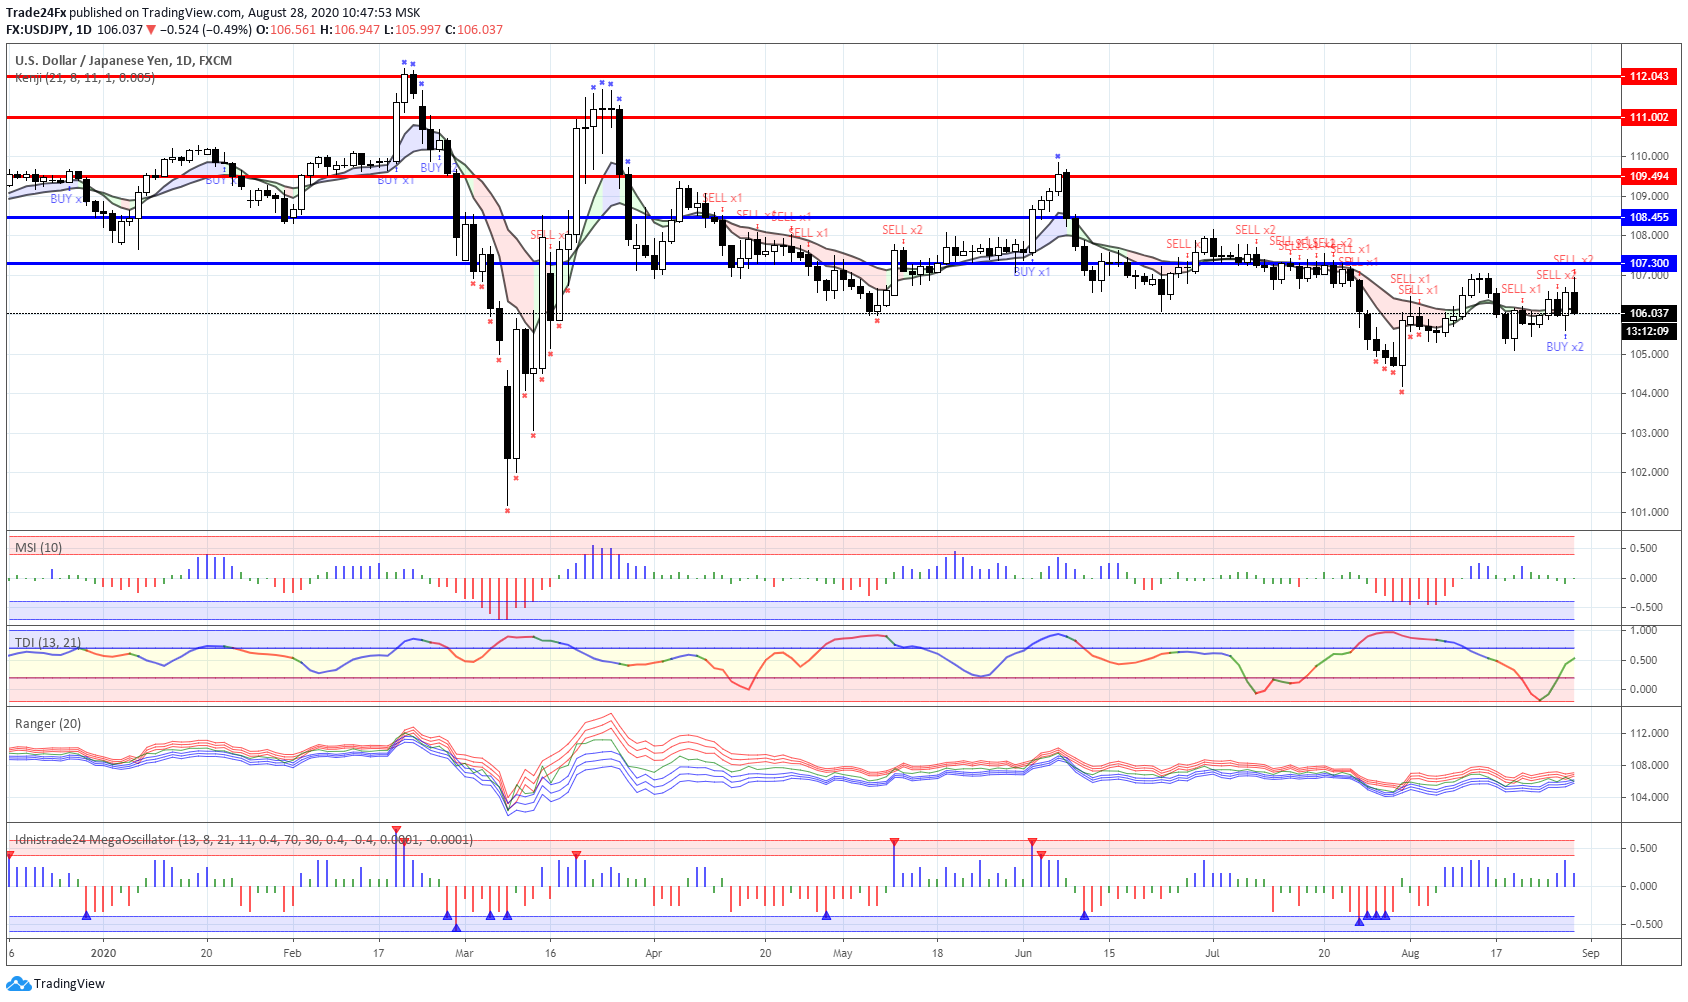Click the 101.000 price axis value

[x=1649, y=512]
